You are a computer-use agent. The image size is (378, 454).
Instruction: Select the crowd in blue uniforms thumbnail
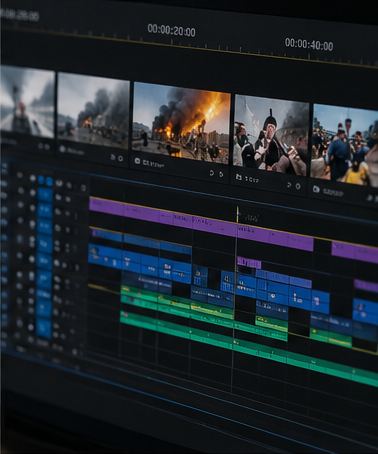point(345,145)
